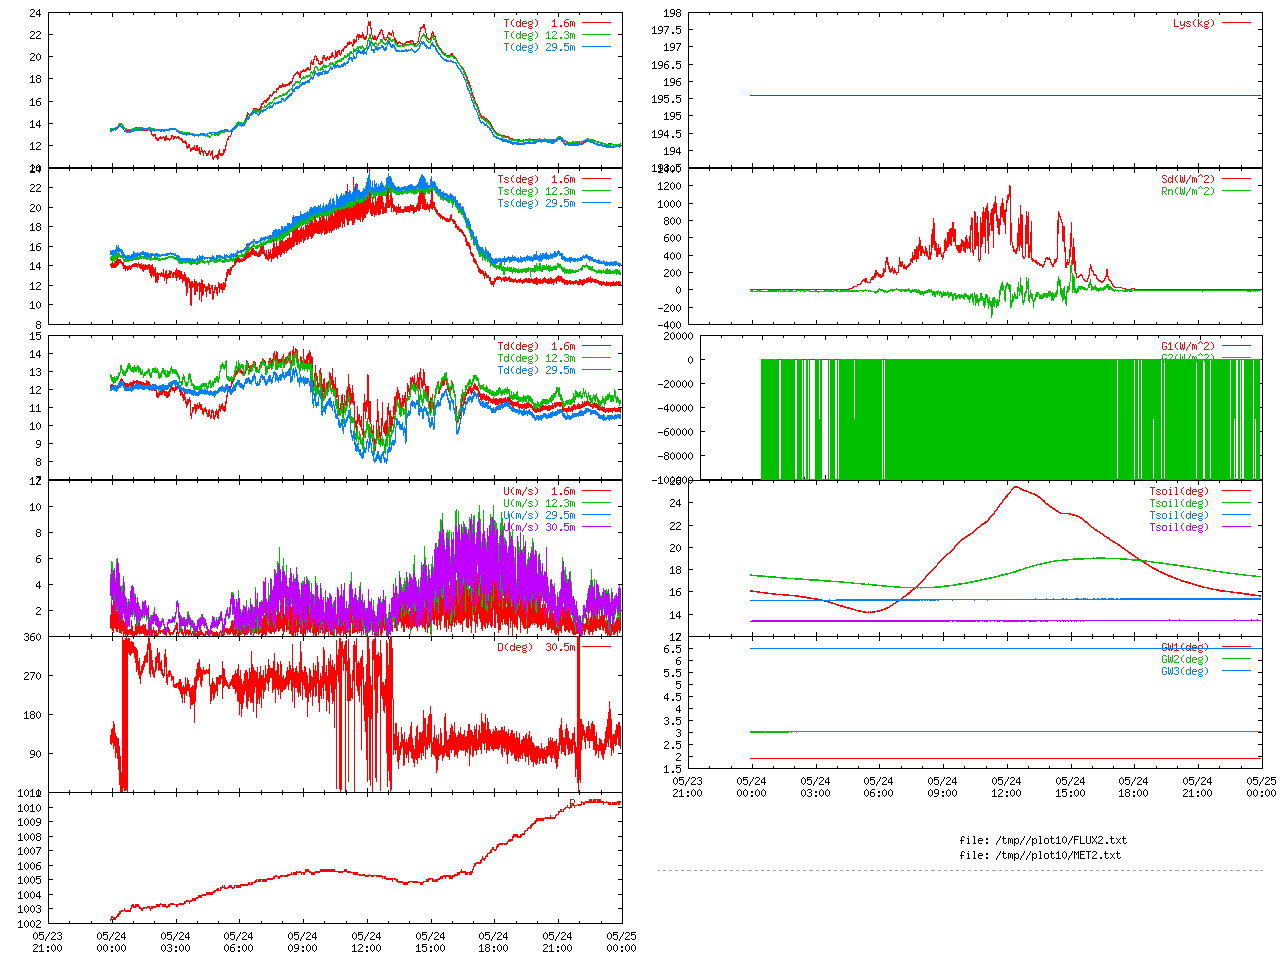Choose the 'GW2(deg)' legend entry
1280x960 pixels.
1185,659
